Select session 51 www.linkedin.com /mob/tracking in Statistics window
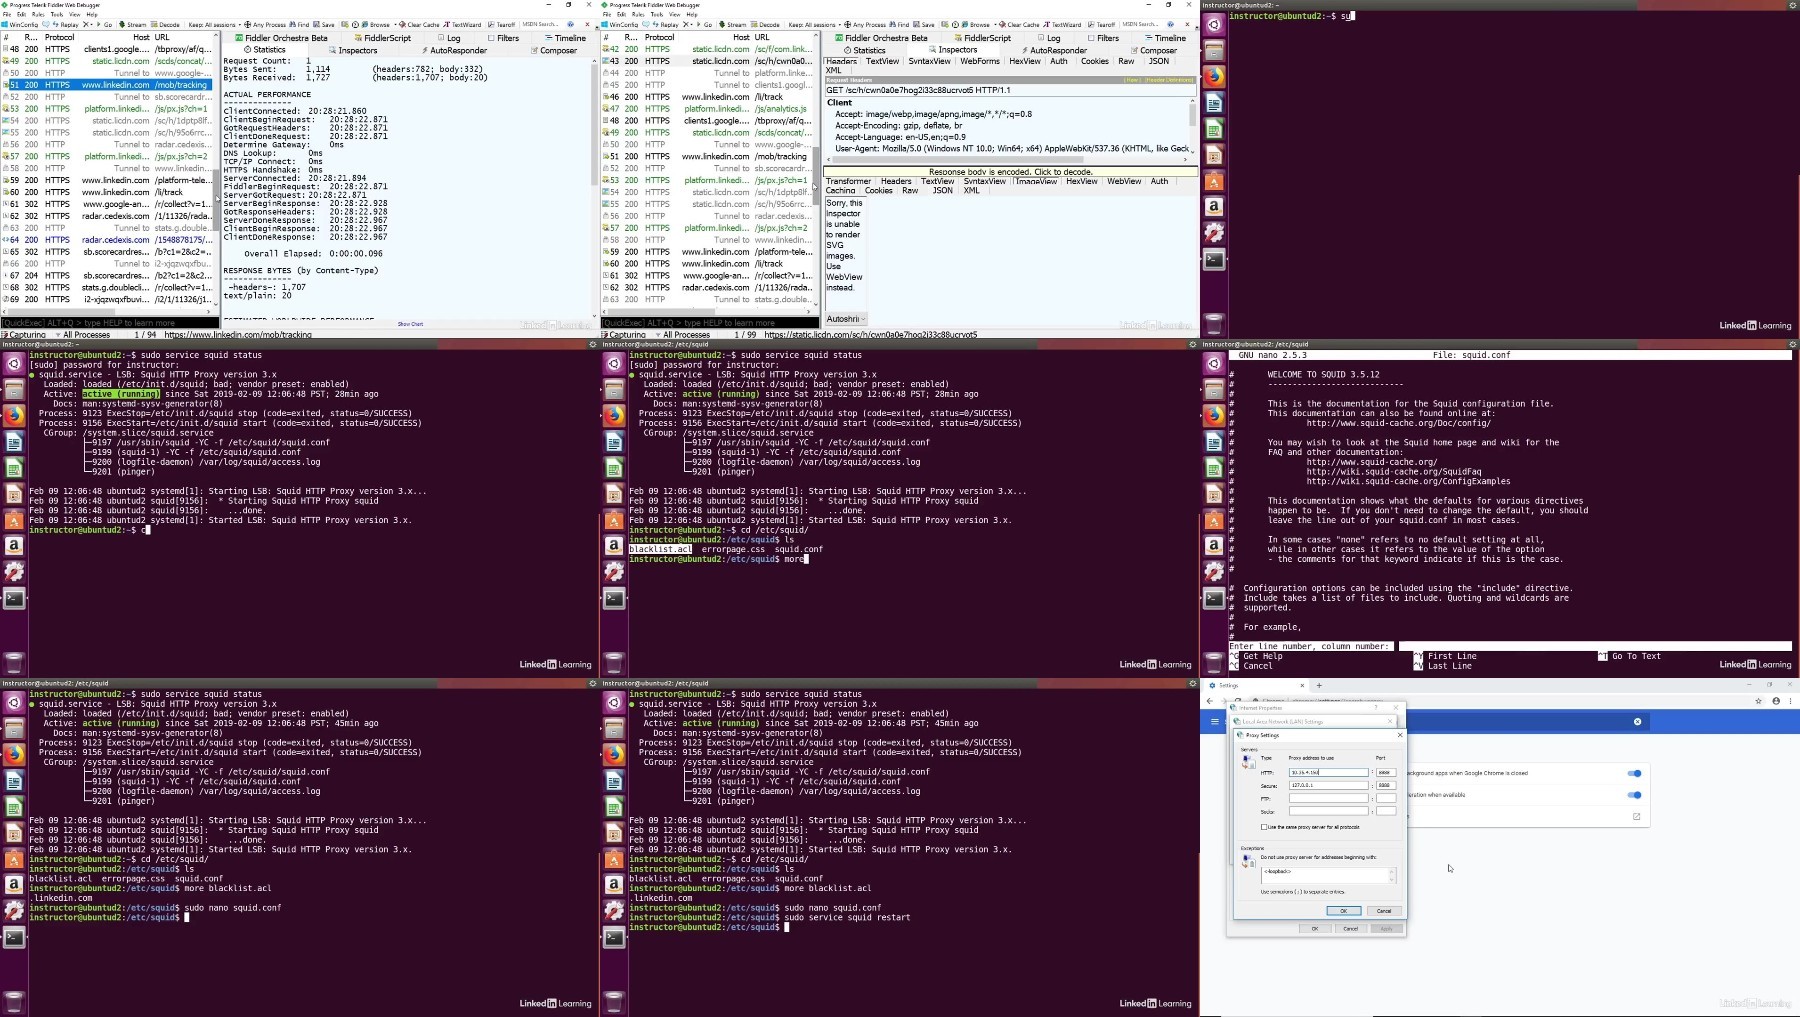The image size is (1800, 1017). pyautogui.click(x=109, y=85)
